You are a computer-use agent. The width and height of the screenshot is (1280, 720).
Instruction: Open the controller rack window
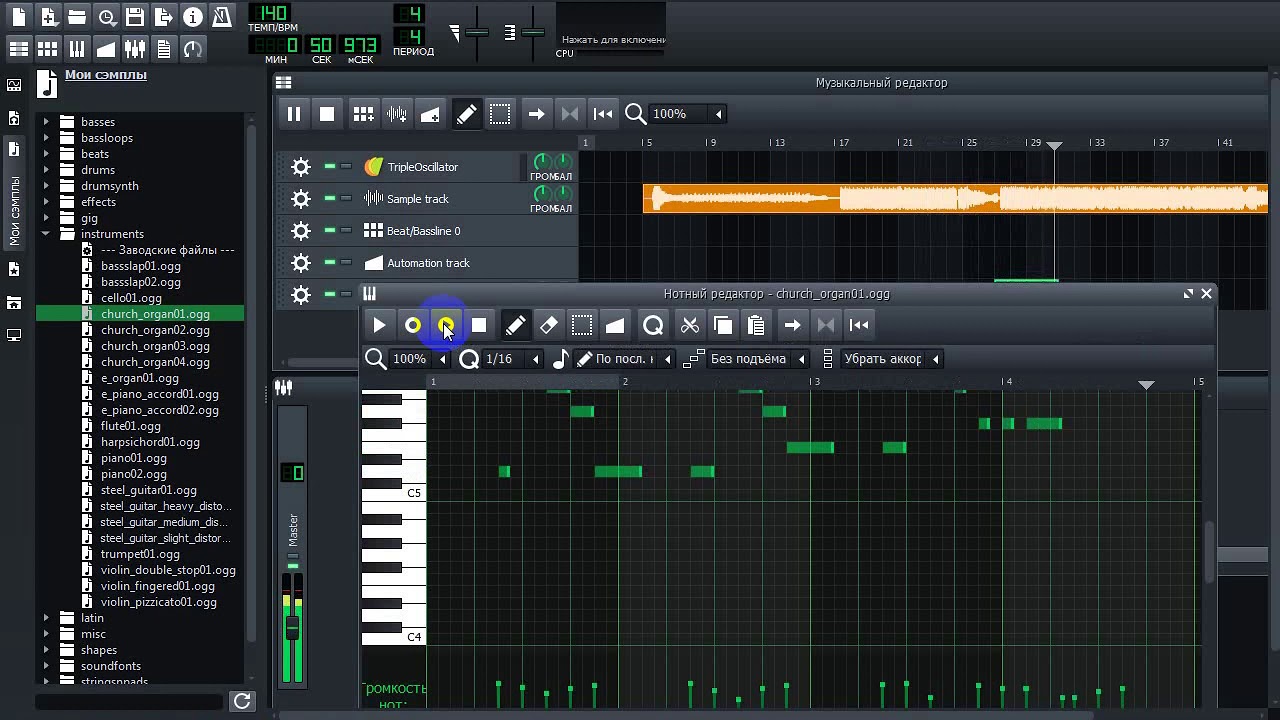193,48
